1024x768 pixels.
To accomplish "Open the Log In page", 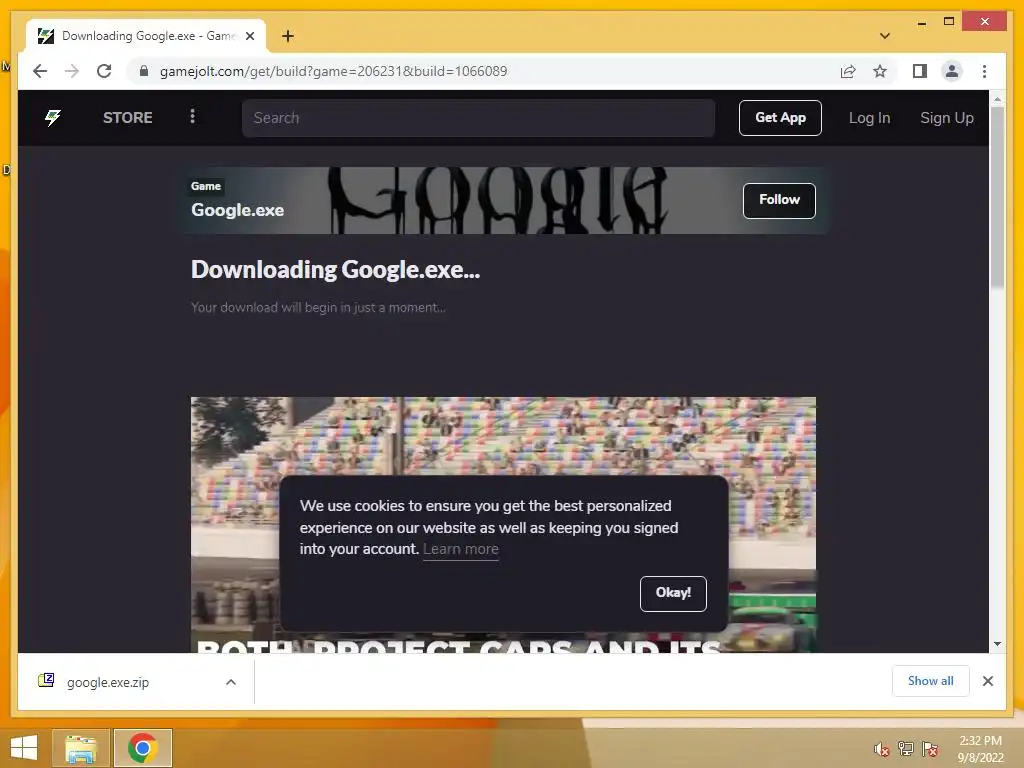I will (x=869, y=118).
